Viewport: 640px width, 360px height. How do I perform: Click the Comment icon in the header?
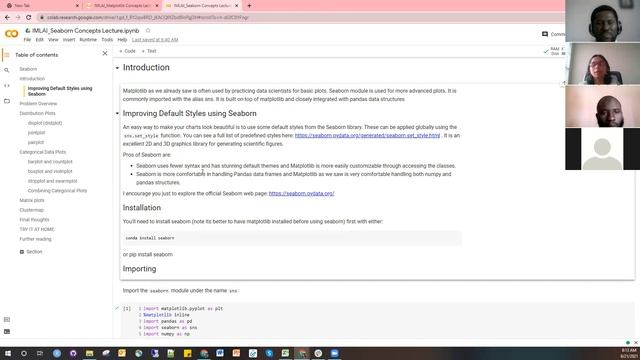545,34
